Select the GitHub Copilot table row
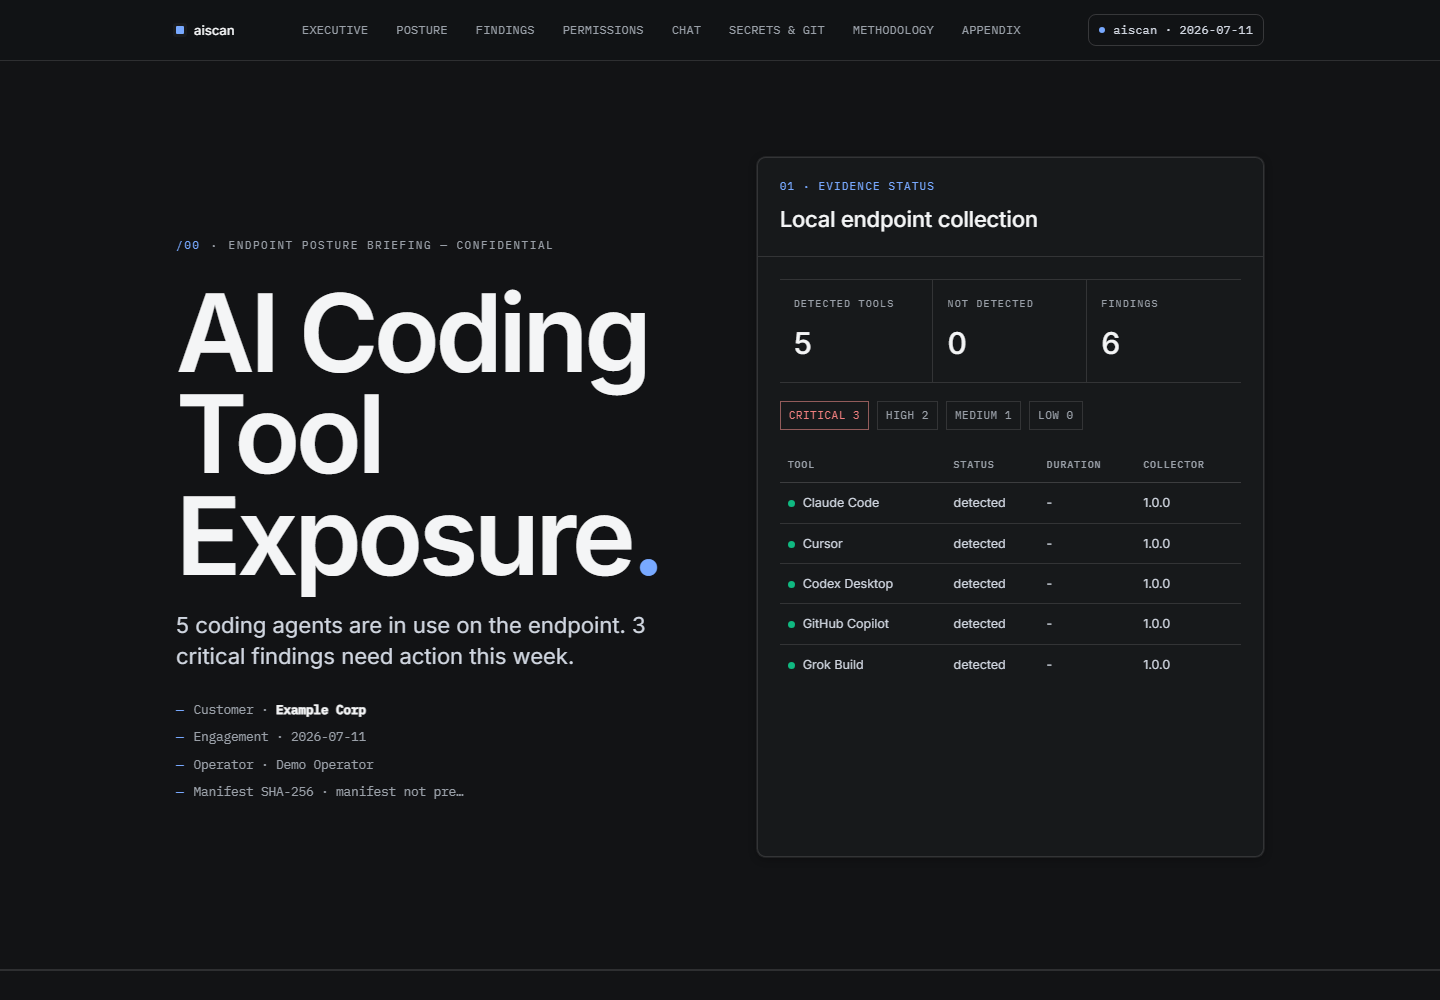Viewport: 1440px width, 1000px height. [1010, 624]
